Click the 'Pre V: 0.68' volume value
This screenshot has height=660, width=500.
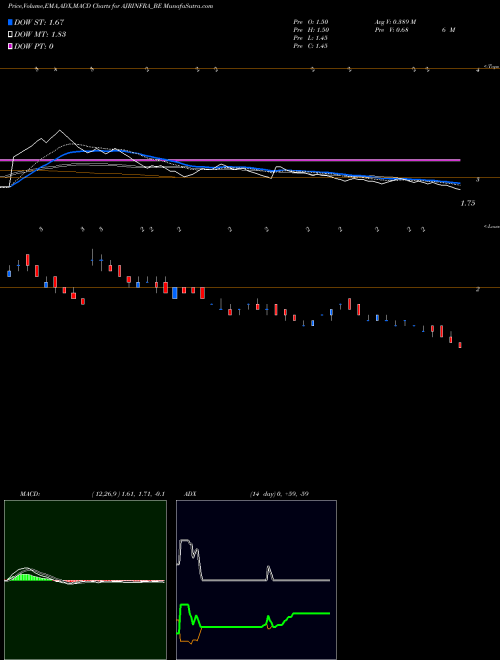tap(391, 30)
